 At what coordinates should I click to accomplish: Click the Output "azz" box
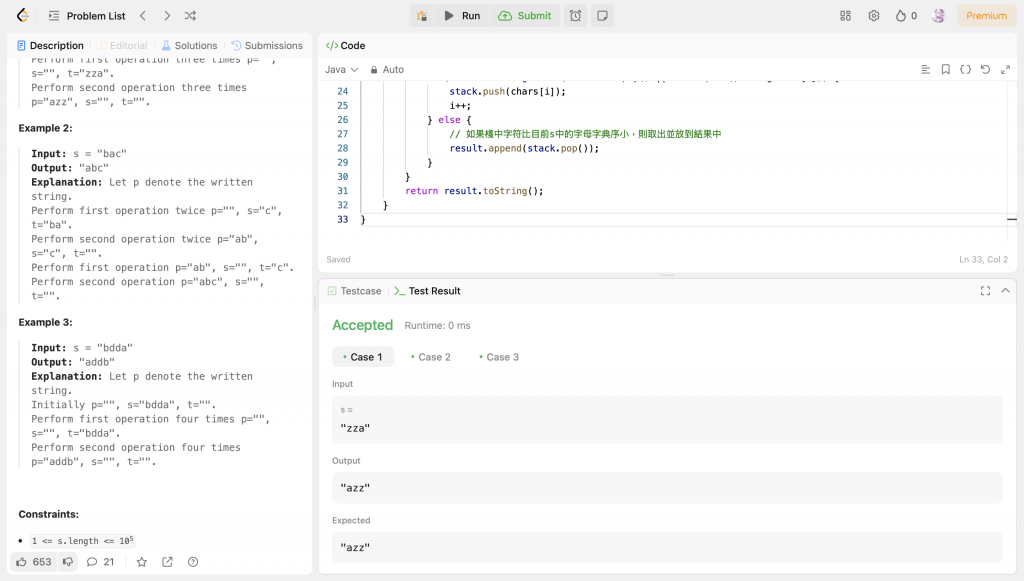pyautogui.click(x=667, y=488)
